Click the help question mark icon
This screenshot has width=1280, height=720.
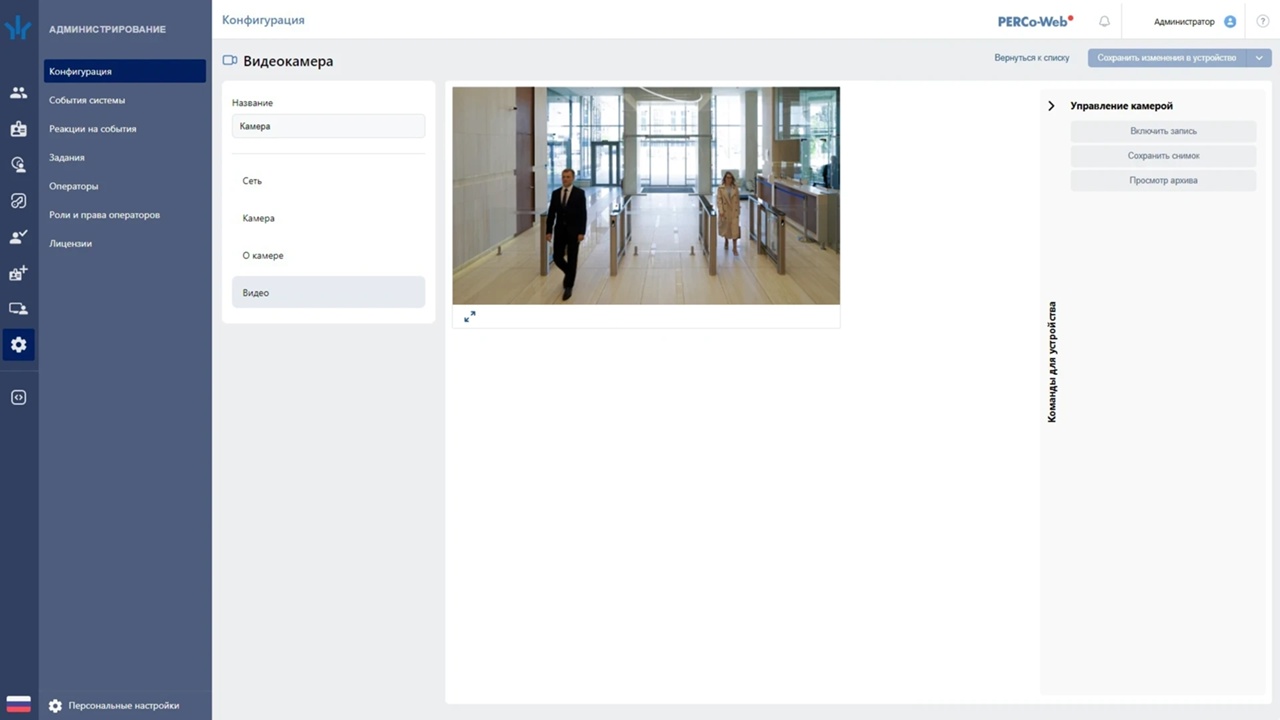point(1262,21)
